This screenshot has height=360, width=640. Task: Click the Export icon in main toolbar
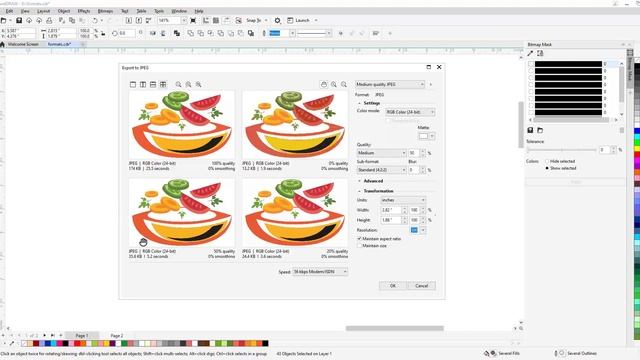coord(139,20)
